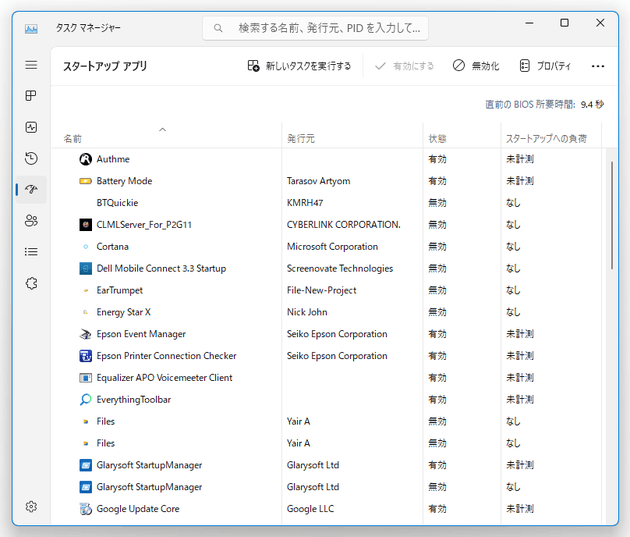The height and width of the screenshot is (537, 630).
Task: Sort by 状態 status column header
Action: [438, 139]
